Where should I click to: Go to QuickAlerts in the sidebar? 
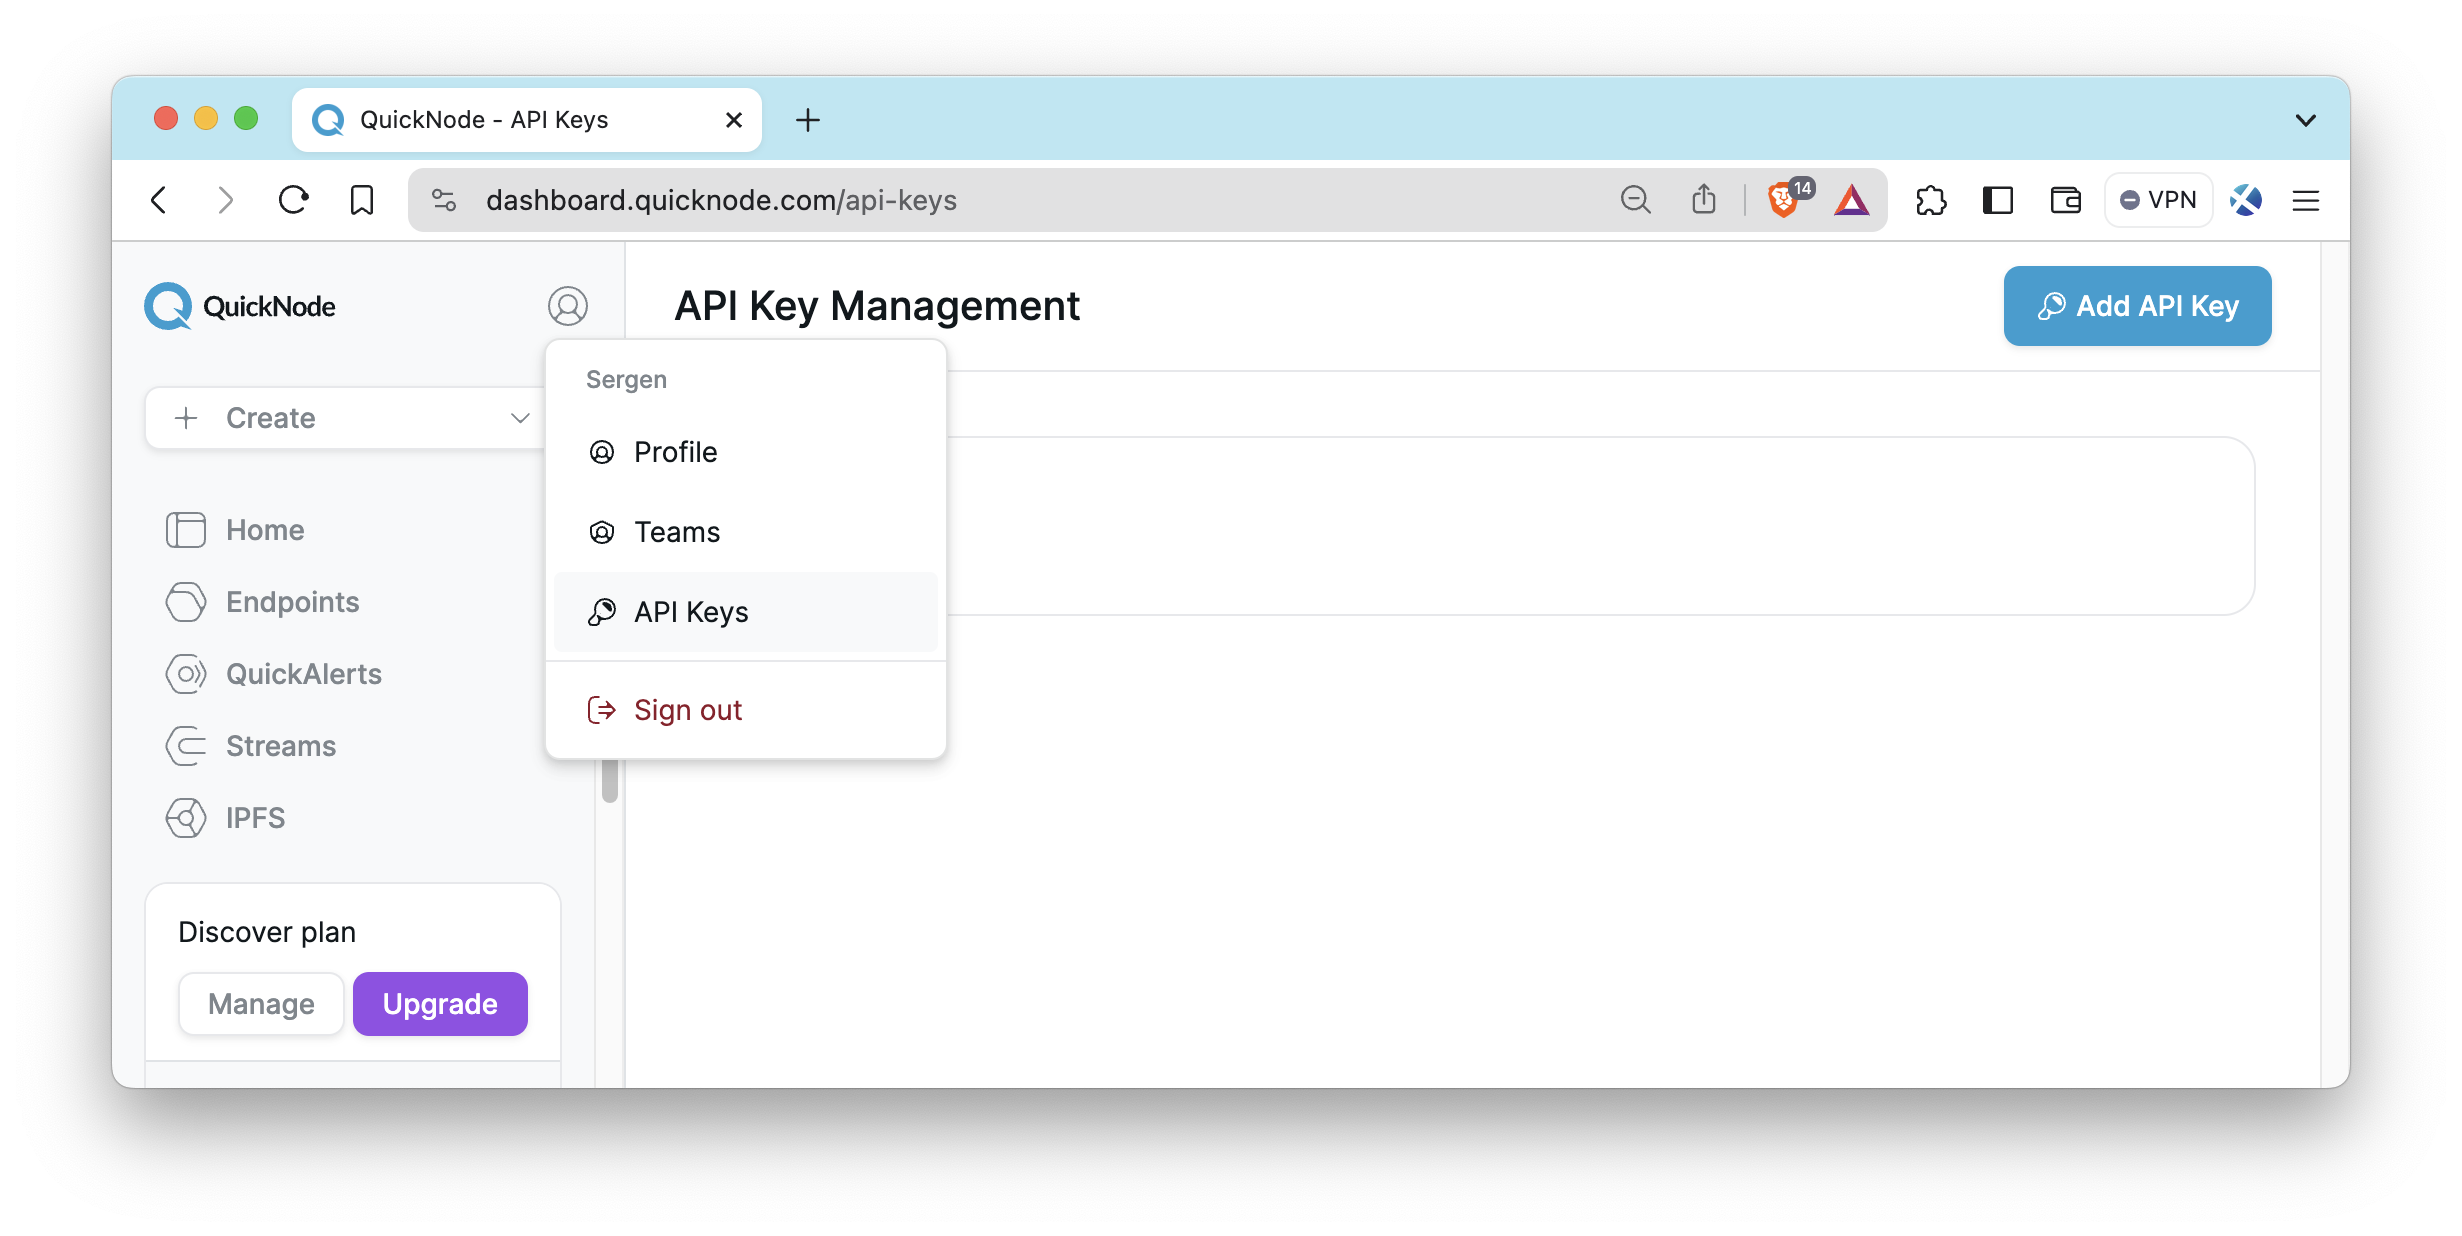273,674
